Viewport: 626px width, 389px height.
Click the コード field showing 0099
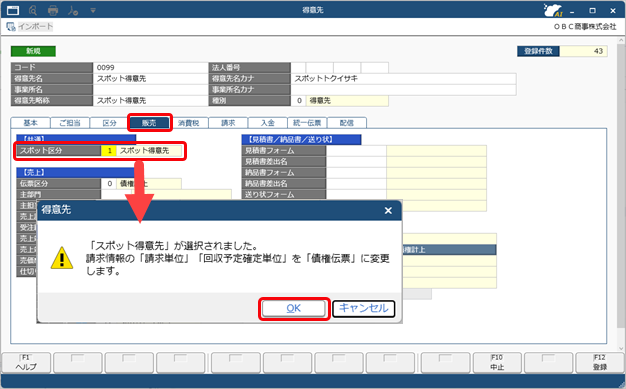pyautogui.click(x=151, y=67)
